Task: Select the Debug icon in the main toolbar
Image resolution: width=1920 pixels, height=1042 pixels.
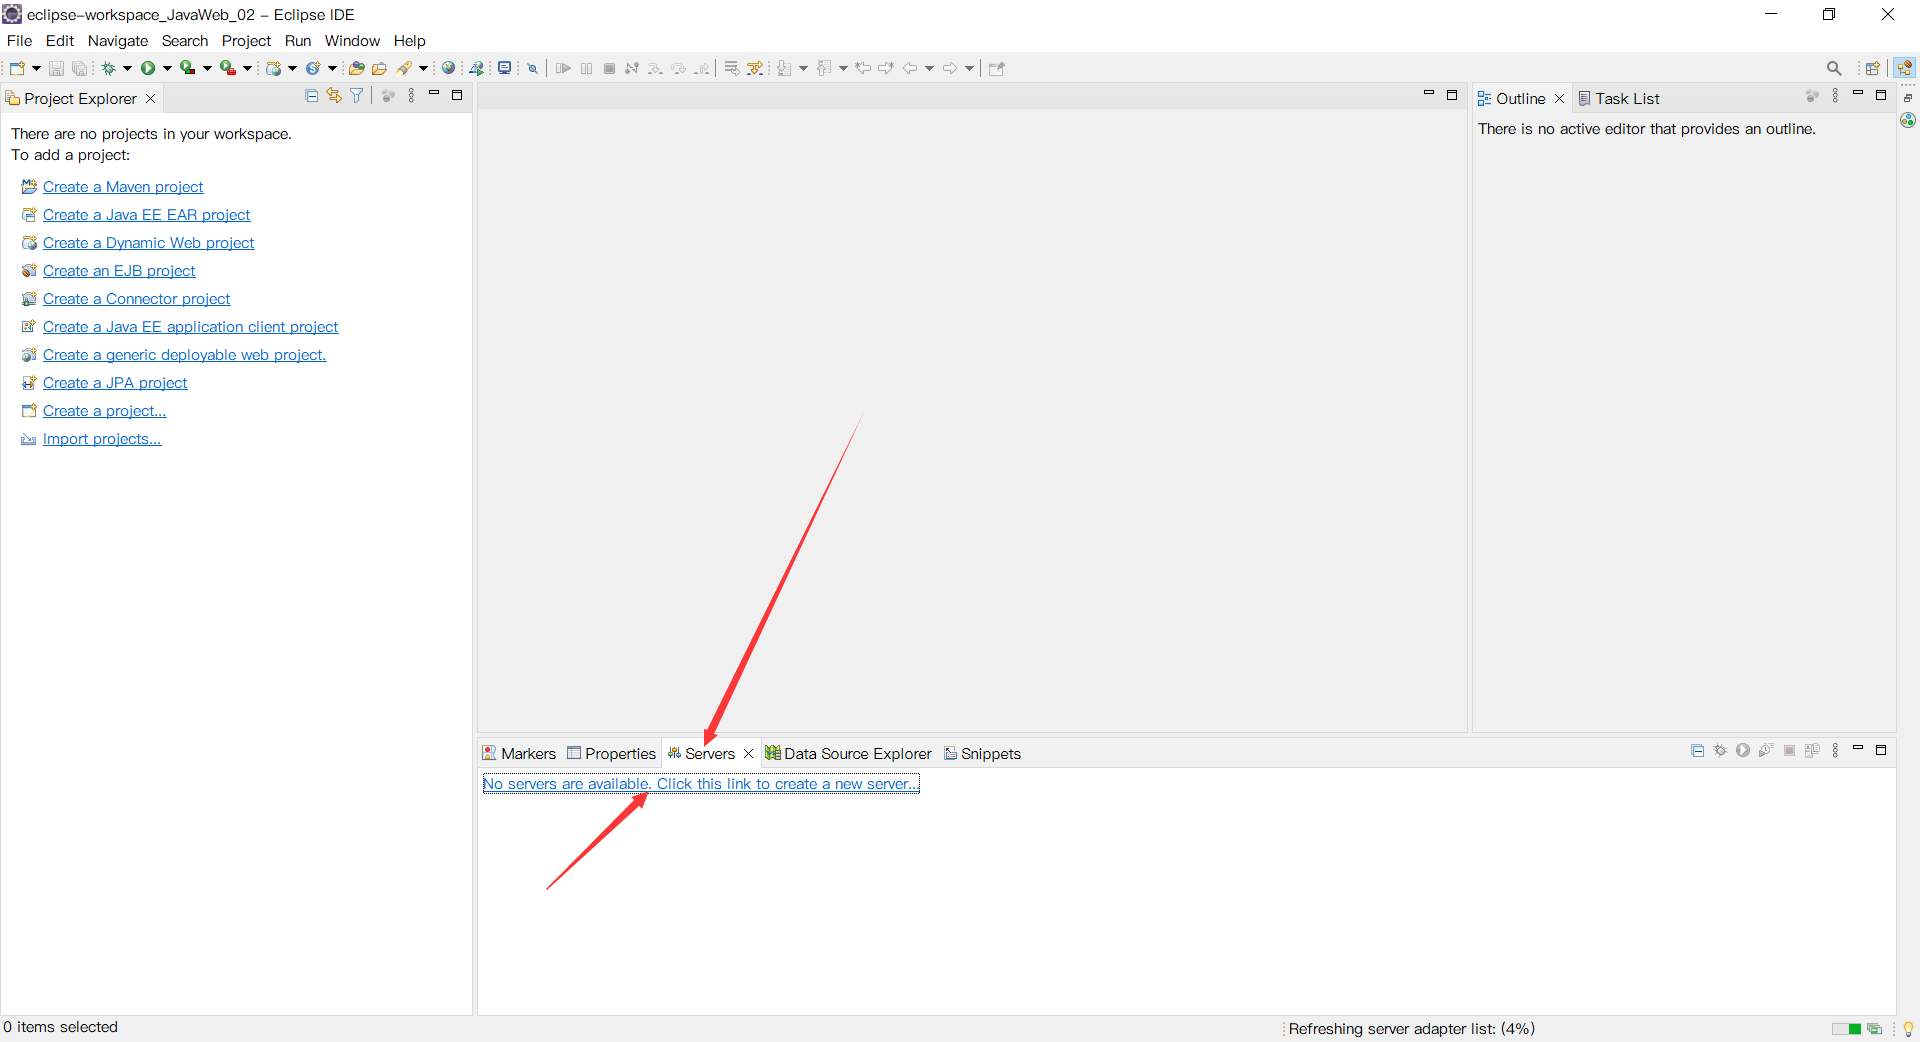Action: [x=108, y=68]
